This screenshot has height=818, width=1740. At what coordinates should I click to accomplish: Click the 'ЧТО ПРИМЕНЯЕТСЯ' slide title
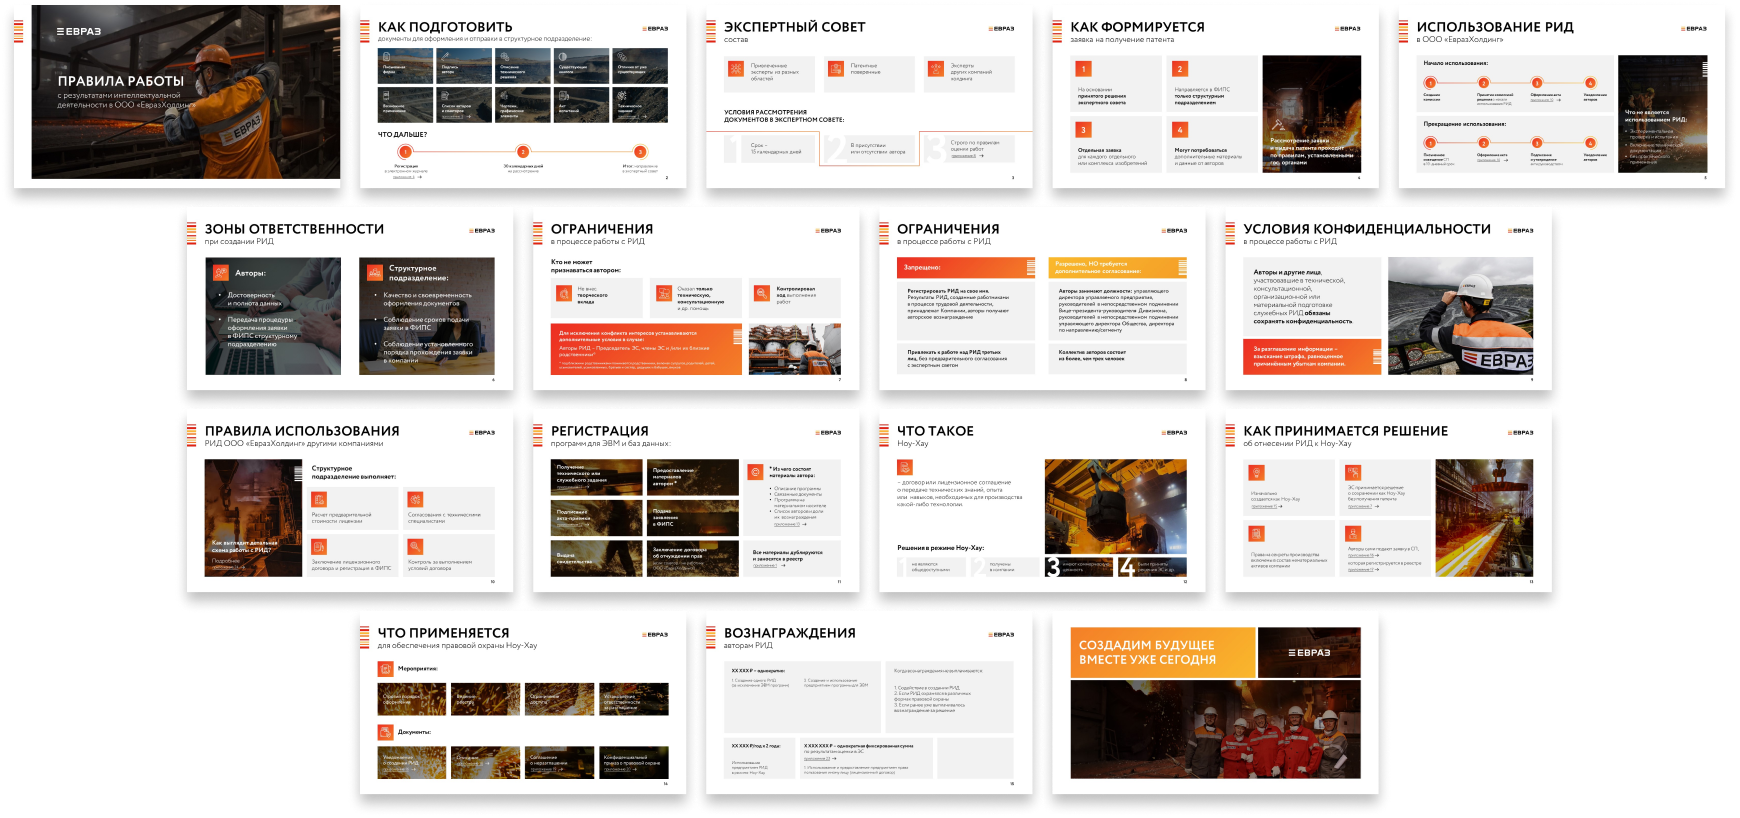coord(444,633)
